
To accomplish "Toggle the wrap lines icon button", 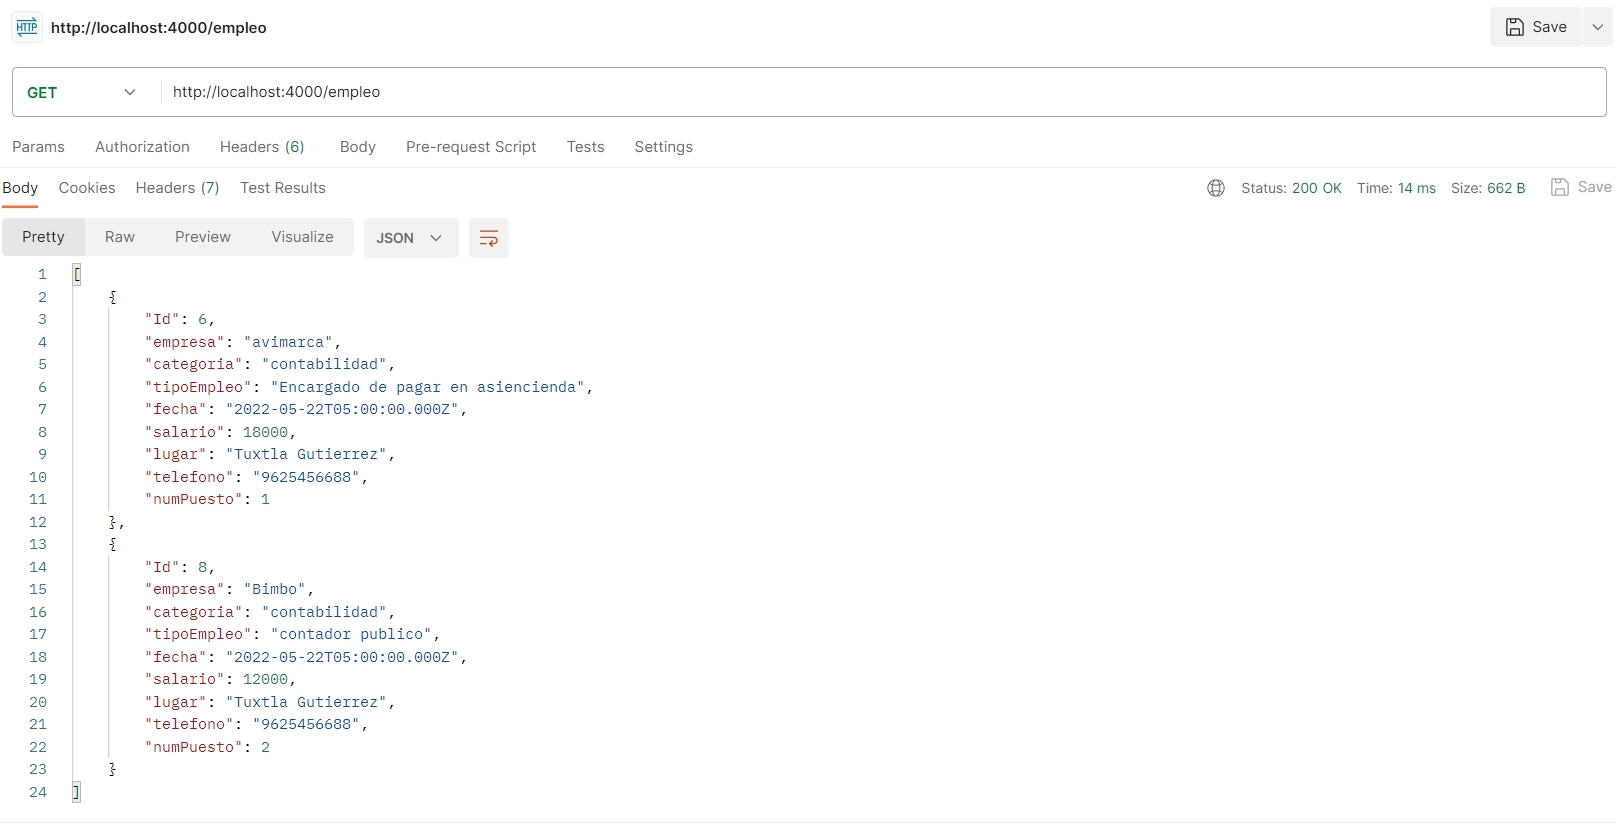I will pyautogui.click(x=489, y=238).
